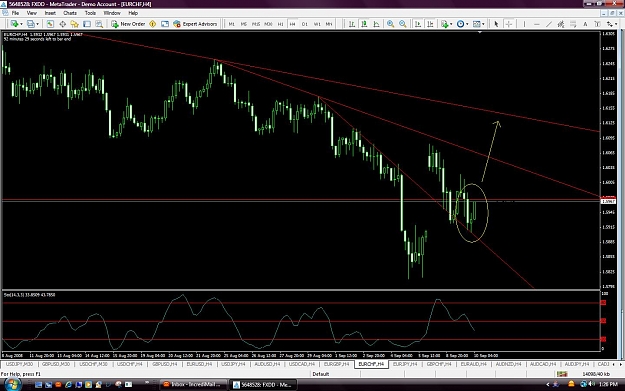Open the View menu

pyautogui.click(x=31, y=13)
